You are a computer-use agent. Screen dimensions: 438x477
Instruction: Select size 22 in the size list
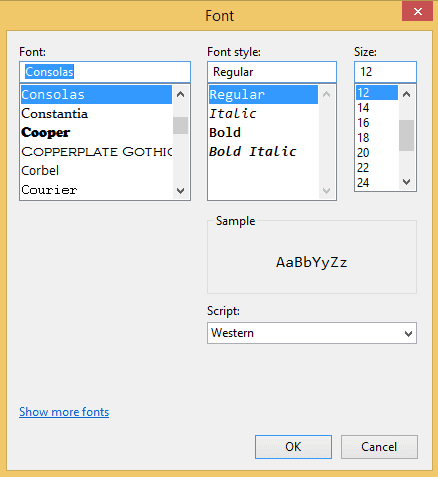pyautogui.click(x=377, y=168)
